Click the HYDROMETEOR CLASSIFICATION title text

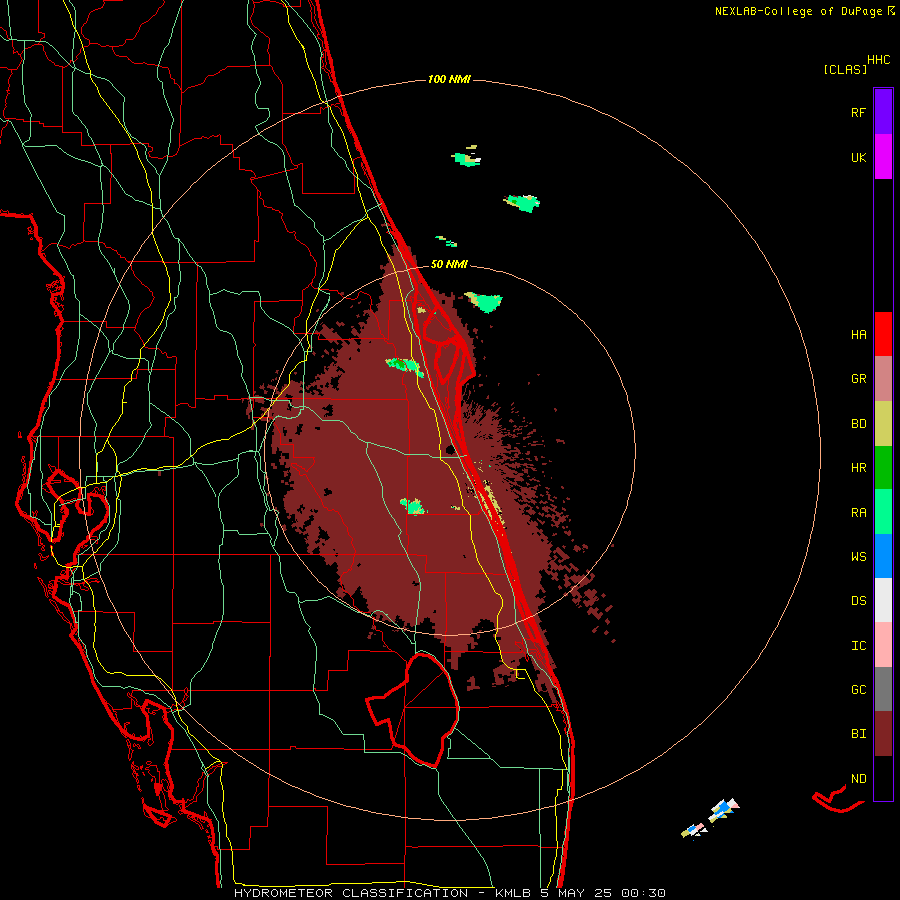point(351,893)
